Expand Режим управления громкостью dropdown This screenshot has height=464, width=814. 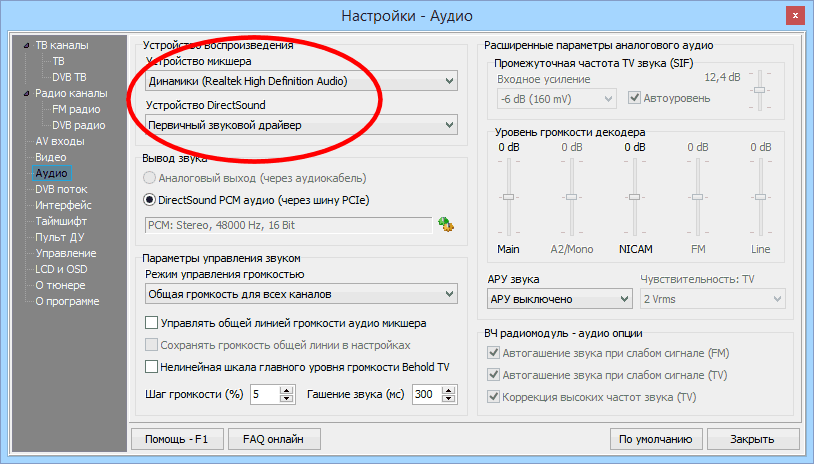pos(300,294)
